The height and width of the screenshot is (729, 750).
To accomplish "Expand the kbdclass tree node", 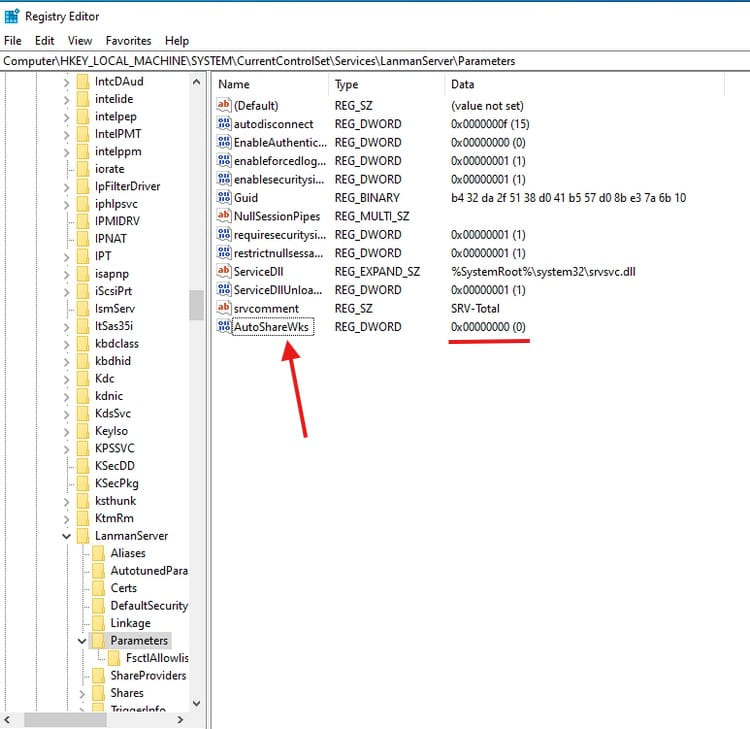I will (x=66, y=344).
